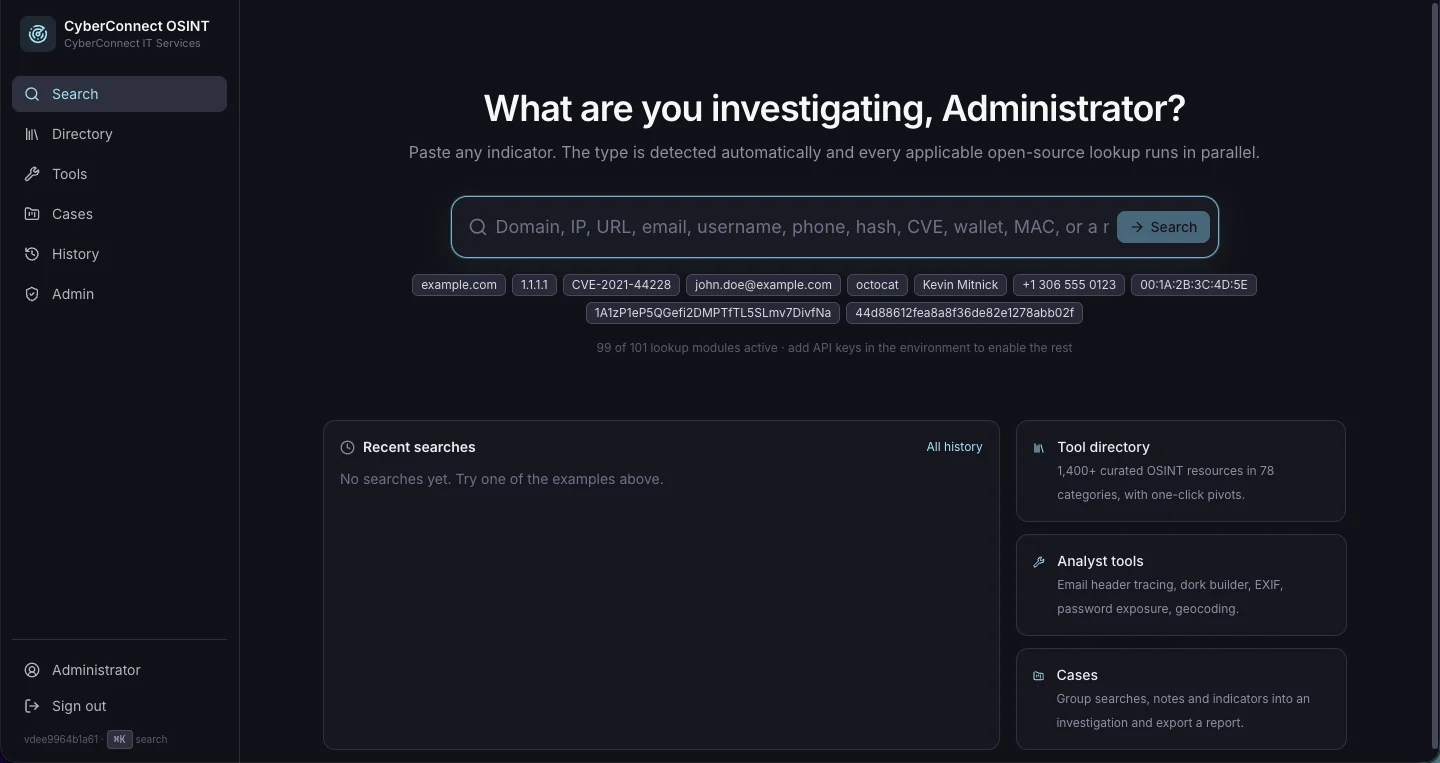Open History from the sidebar
The height and width of the screenshot is (763, 1440).
(x=119, y=254)
